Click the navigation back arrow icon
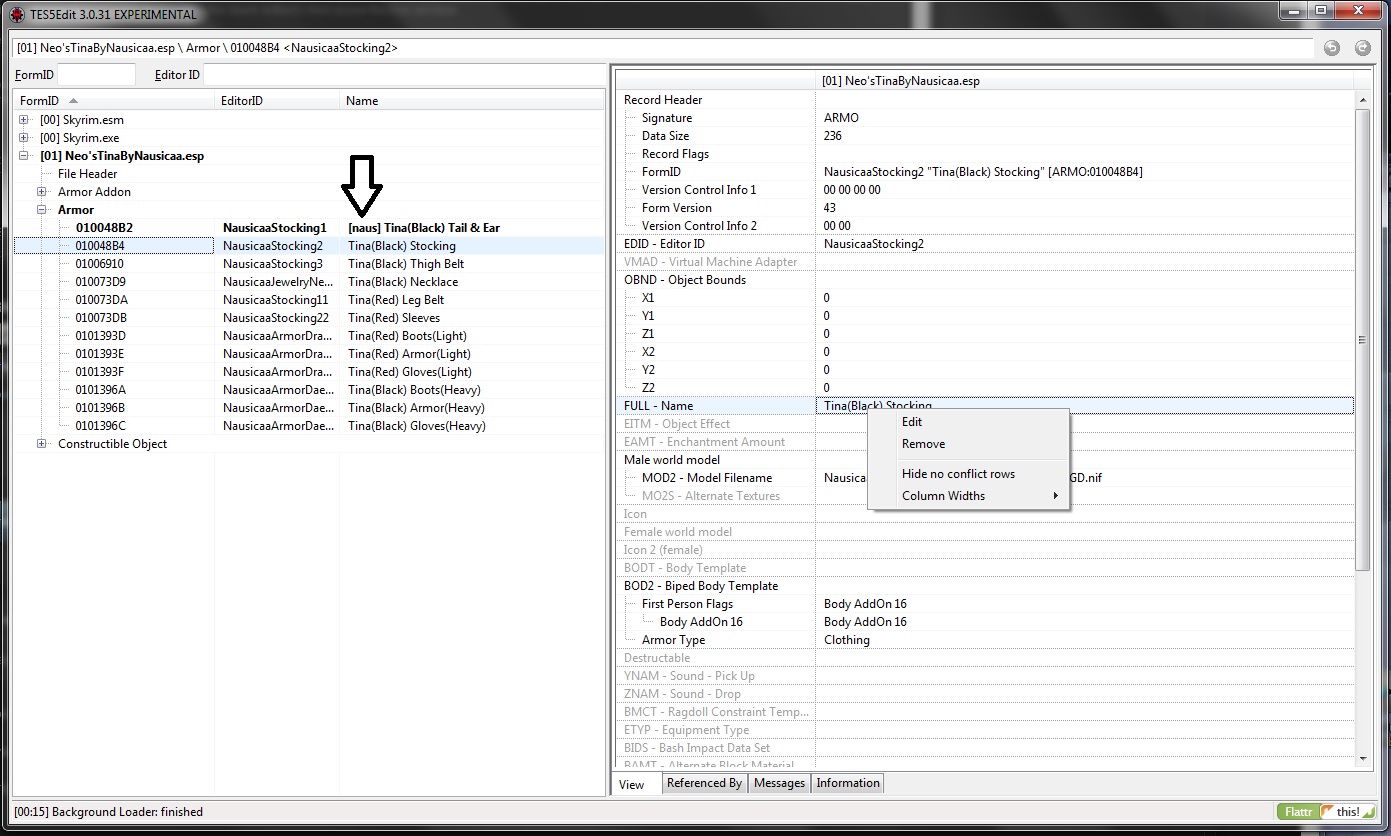The width and height of the screenshot is (1391, 836). coord(1331,47)
